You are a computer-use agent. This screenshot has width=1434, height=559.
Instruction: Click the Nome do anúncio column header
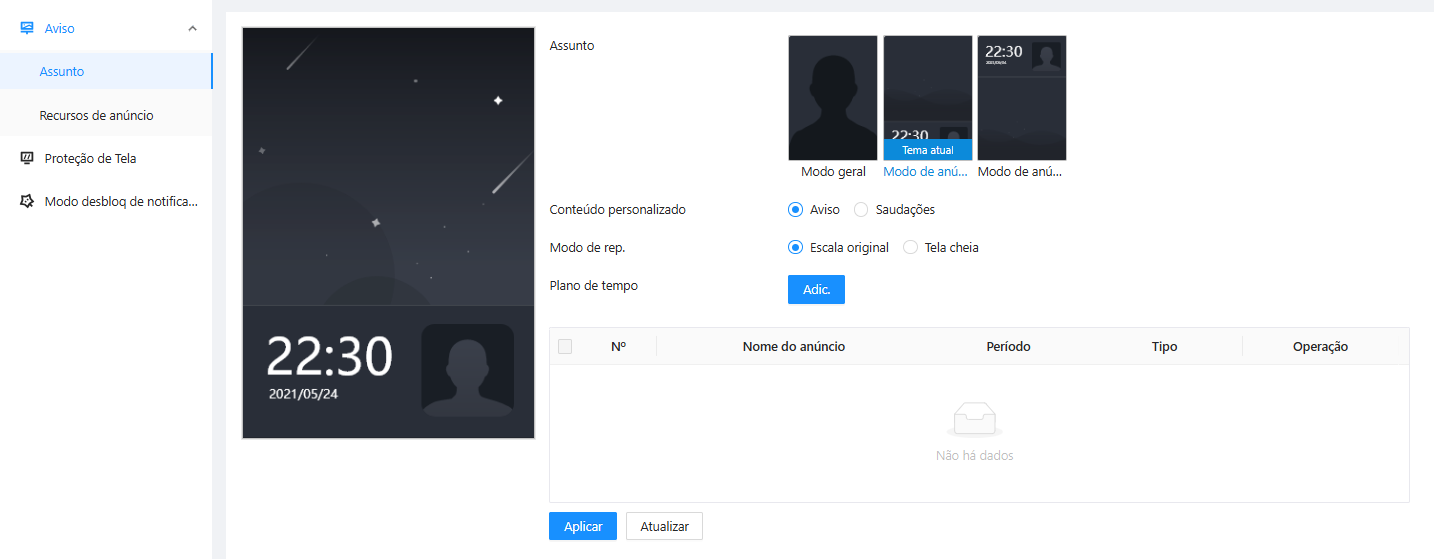(x=794, y=346)
